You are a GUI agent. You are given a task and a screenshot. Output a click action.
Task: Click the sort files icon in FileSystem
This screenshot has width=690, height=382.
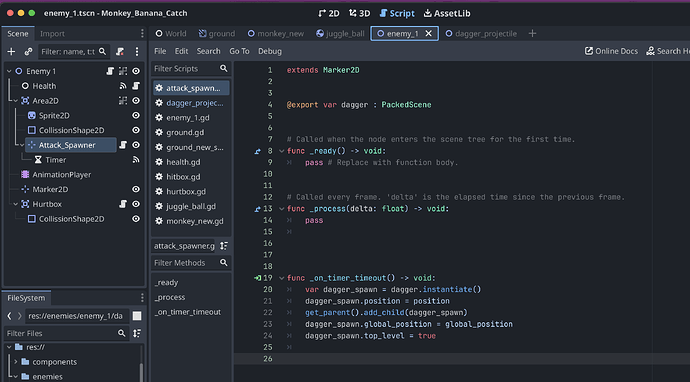click(x=137, y=333)
